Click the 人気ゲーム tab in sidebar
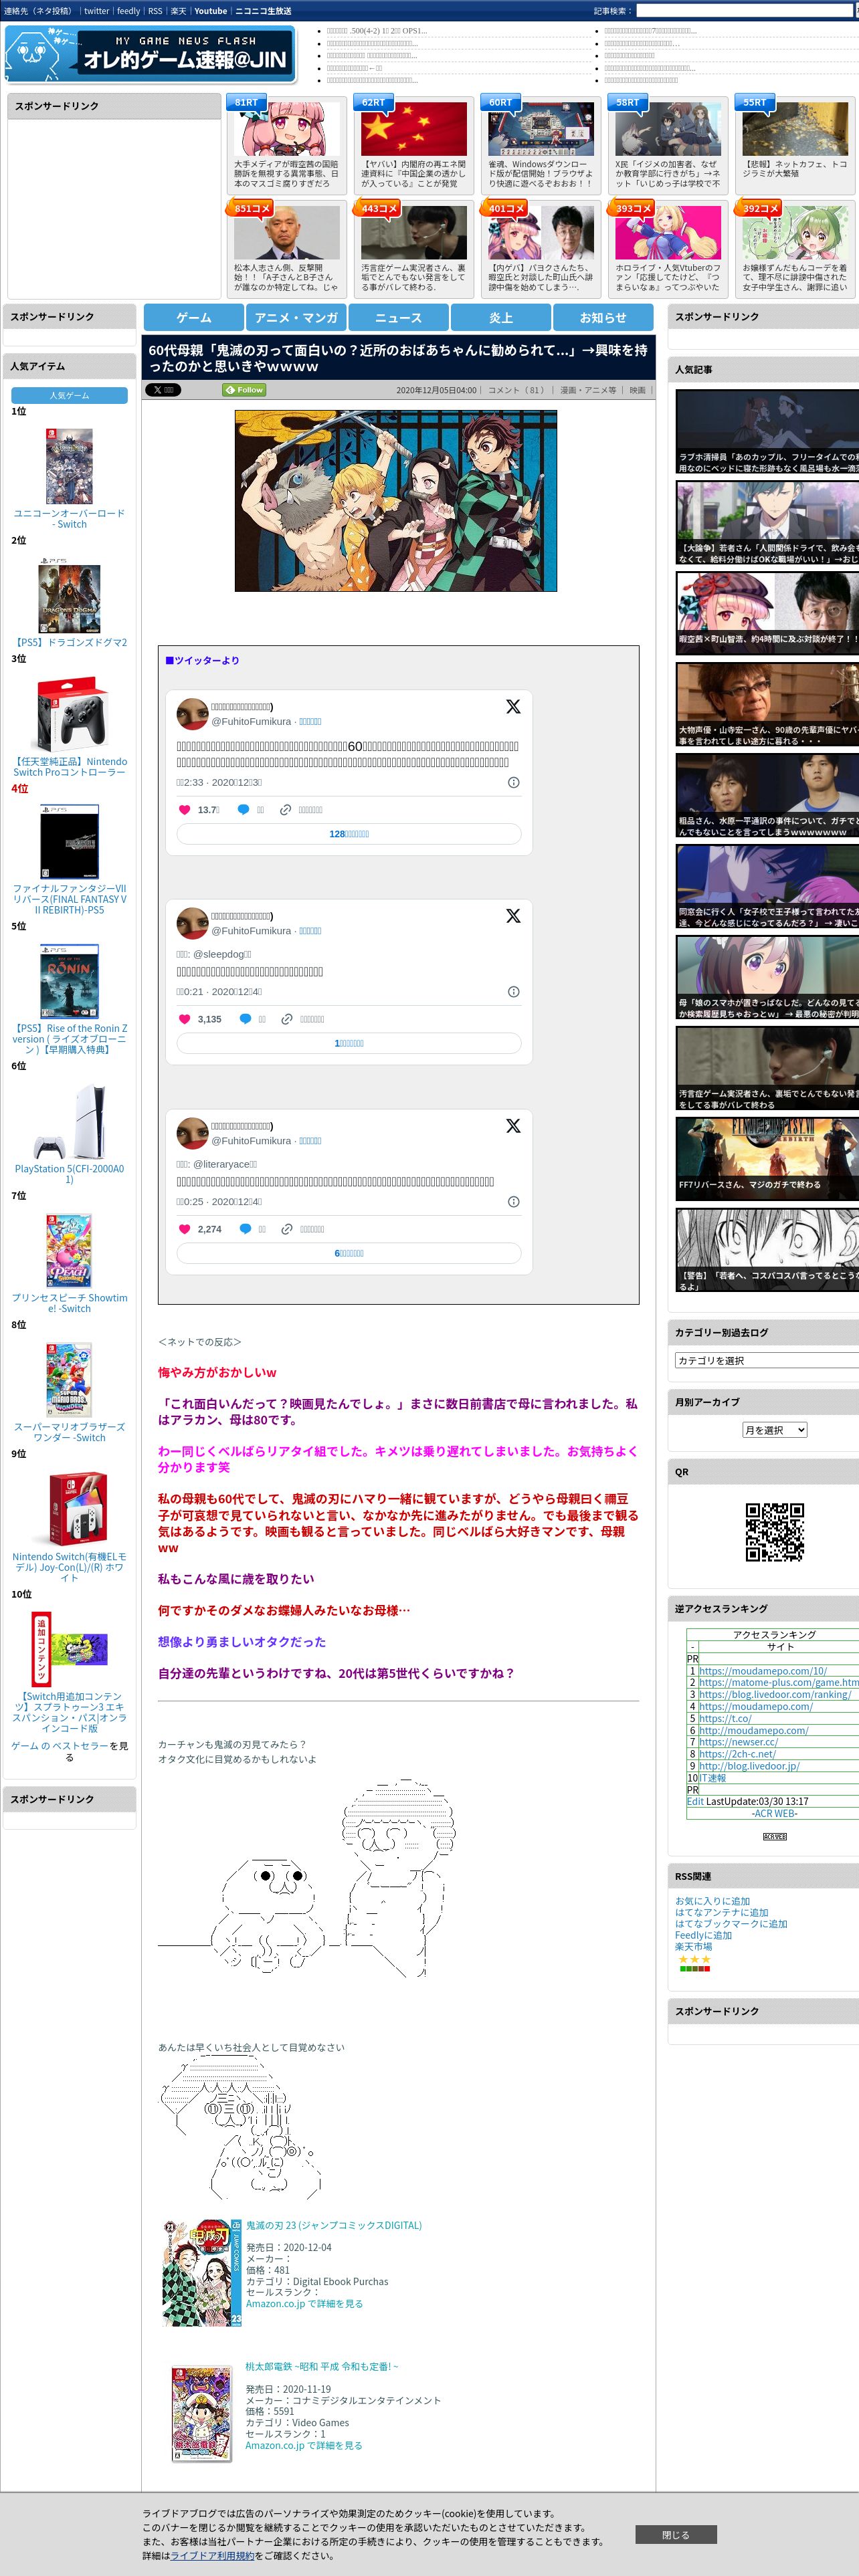The height and width of the screenshot is (2576, 859). coord(69,396)
